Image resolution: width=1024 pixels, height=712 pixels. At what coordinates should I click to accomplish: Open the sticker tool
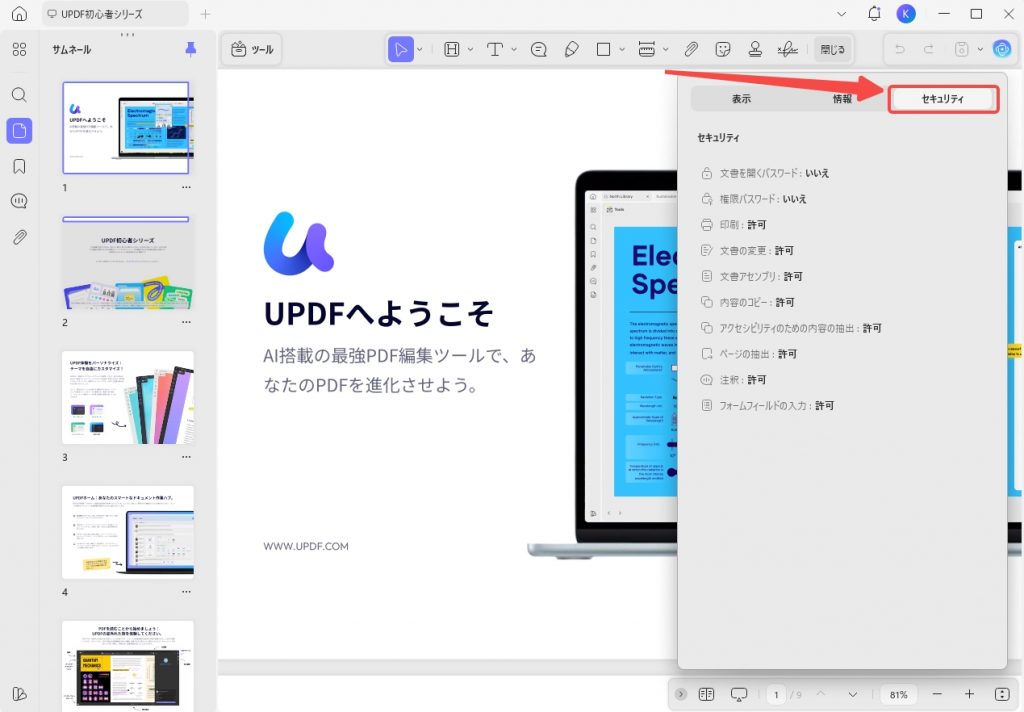(723, 49)
